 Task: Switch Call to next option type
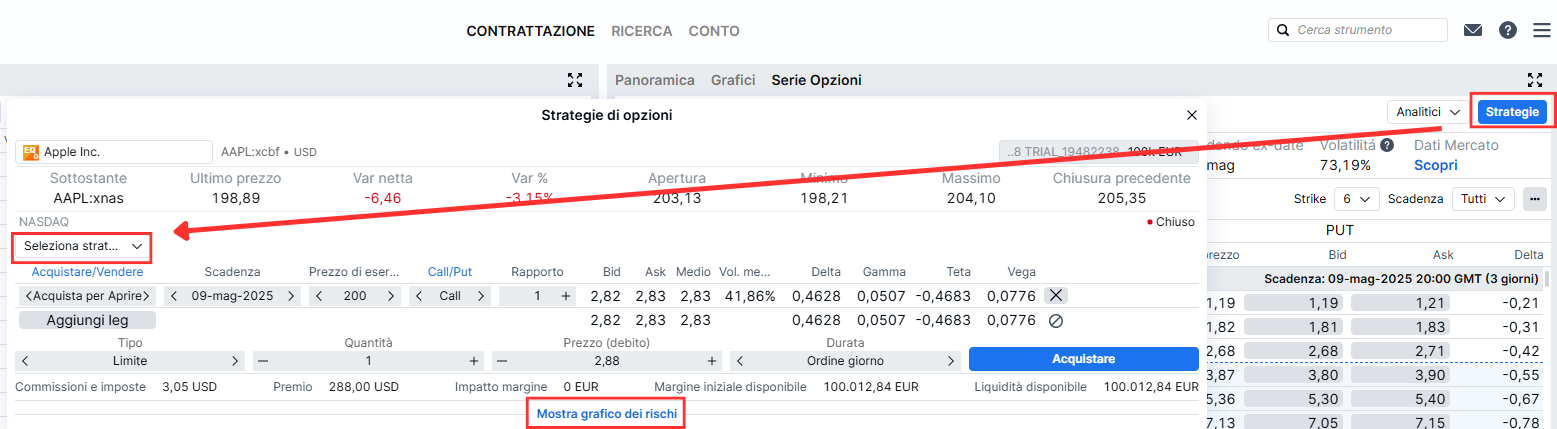pos(480,296)
